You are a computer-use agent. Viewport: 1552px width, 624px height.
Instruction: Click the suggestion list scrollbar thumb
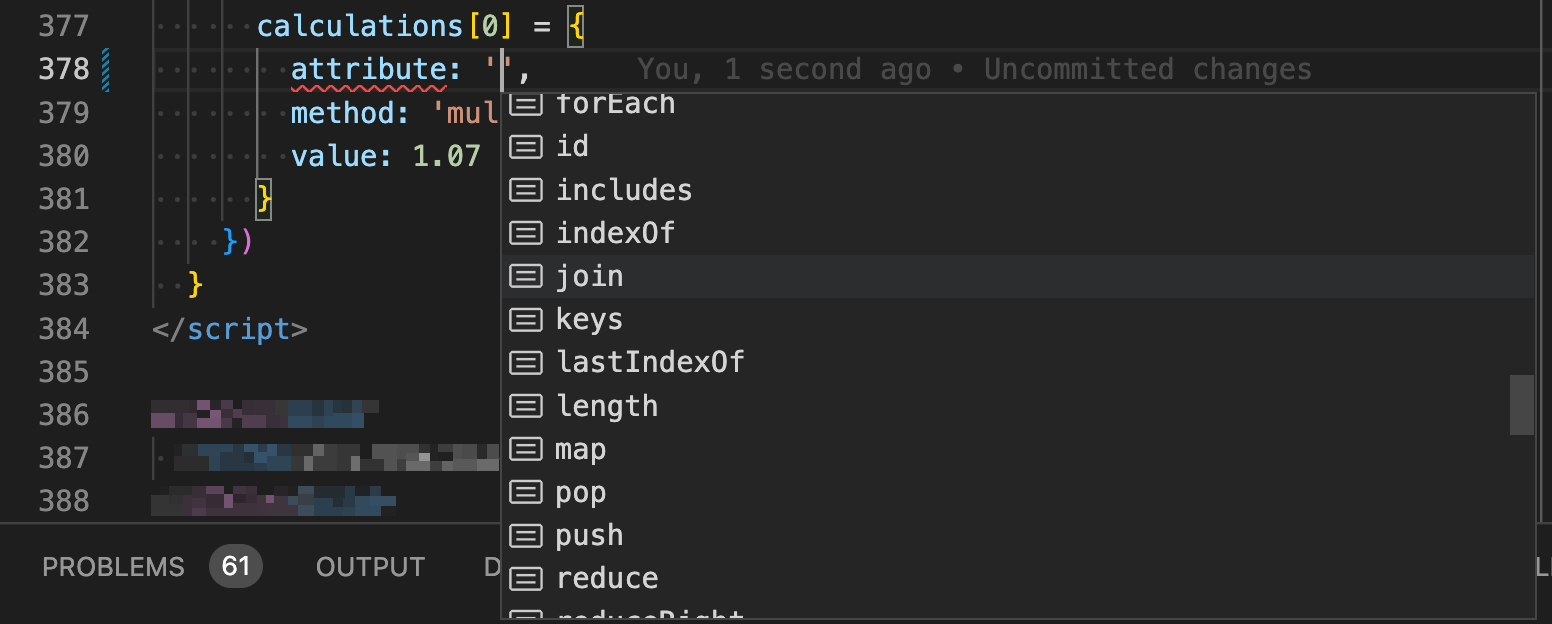[1521, 405]
